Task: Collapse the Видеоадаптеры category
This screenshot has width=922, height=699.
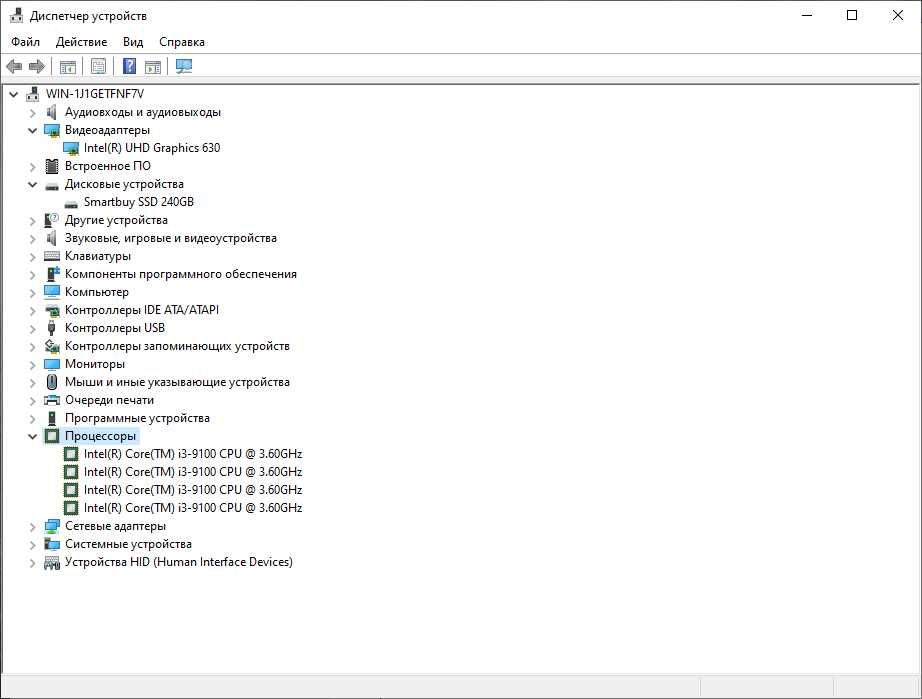Action: click(32, 131)
